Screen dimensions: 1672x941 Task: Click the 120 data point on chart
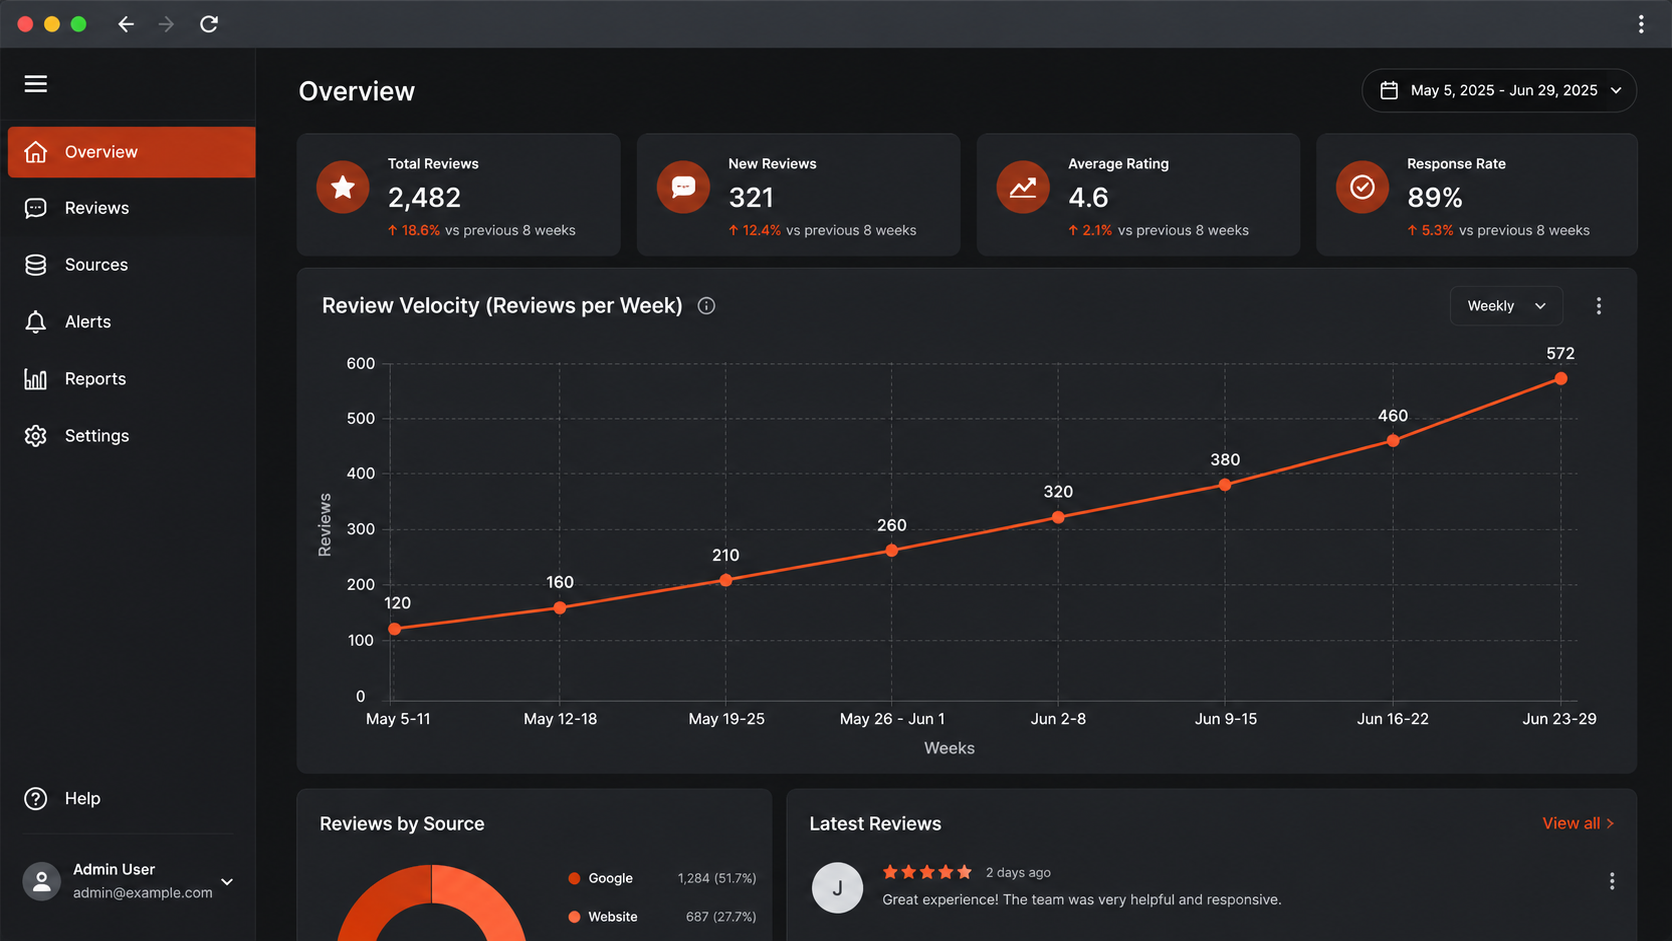[x=395, y=629]
